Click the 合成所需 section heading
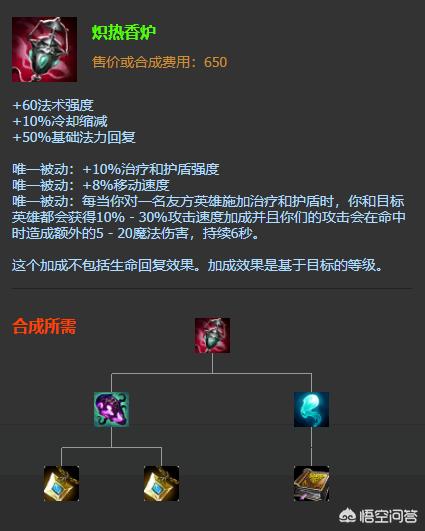425x531 pixels. (44, 326)
